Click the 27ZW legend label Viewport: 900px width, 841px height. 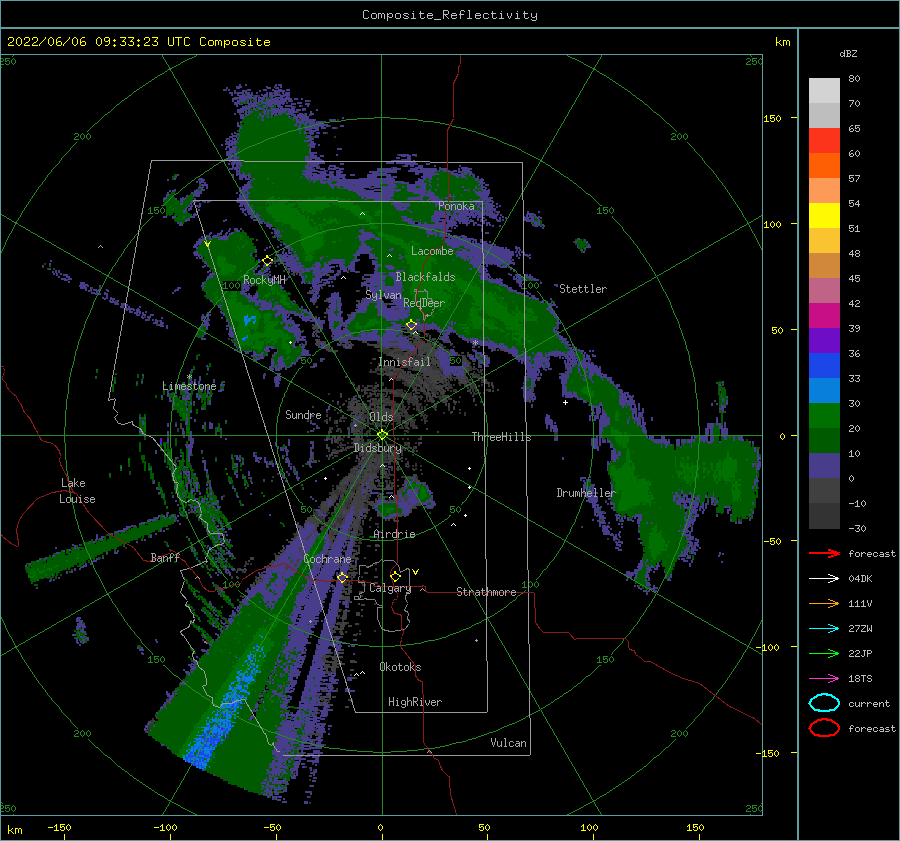coord(860,629)
